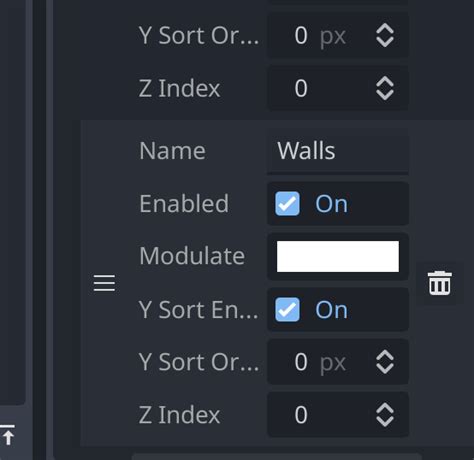Image resolution: width=474 pixels, height=460 pixels.
Task: Click the upper layer's Z Index value
Action: pos(338,88)
